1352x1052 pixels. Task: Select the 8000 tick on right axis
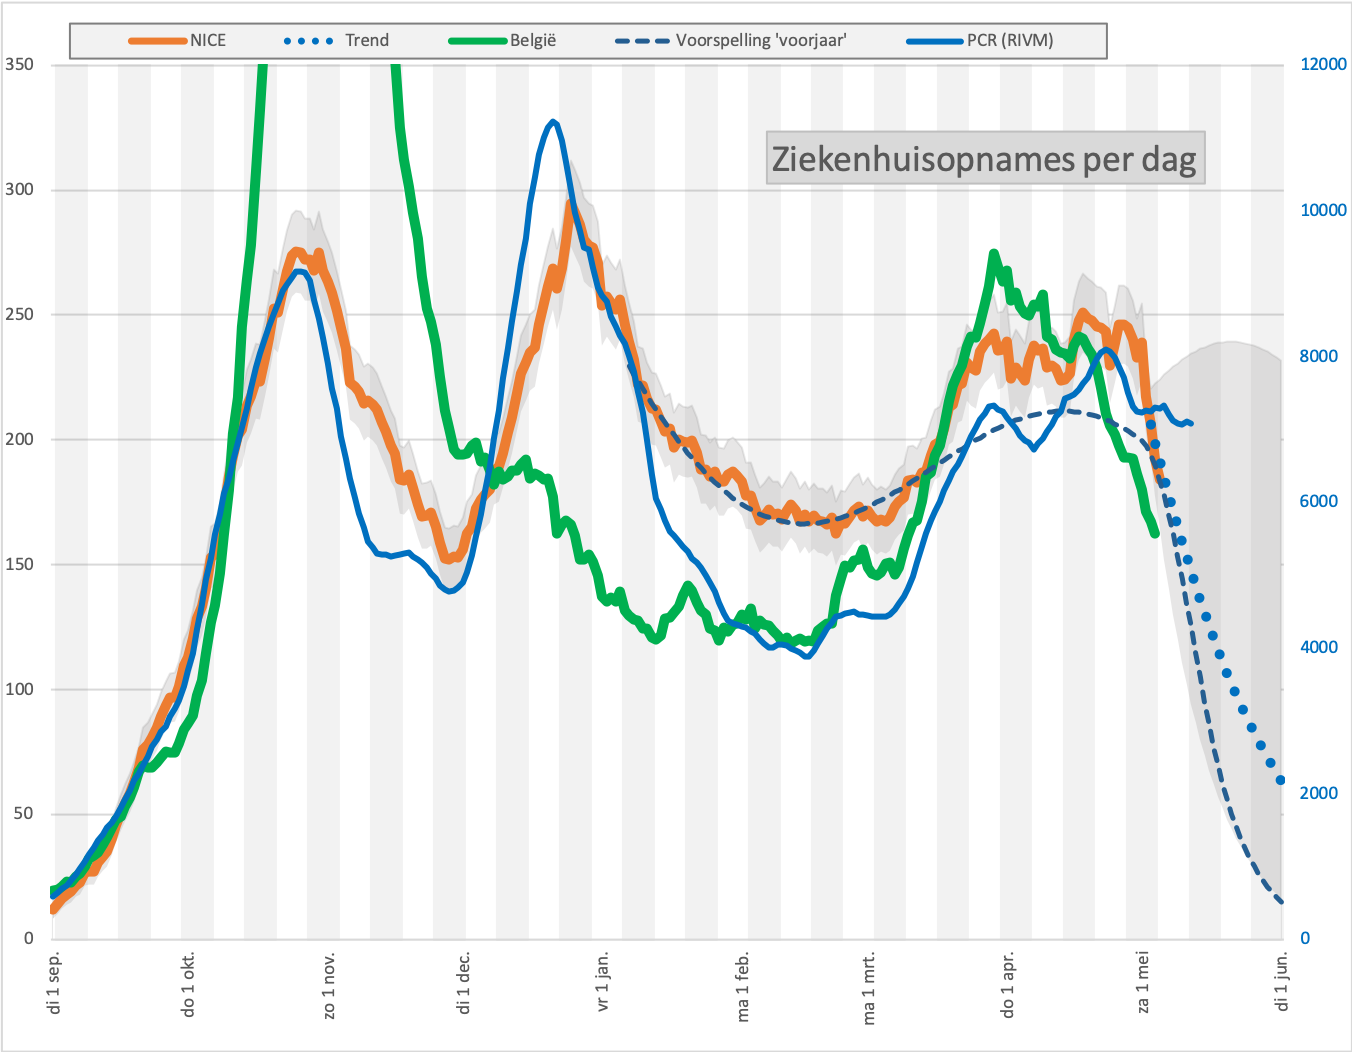(x=1318, y=356)
